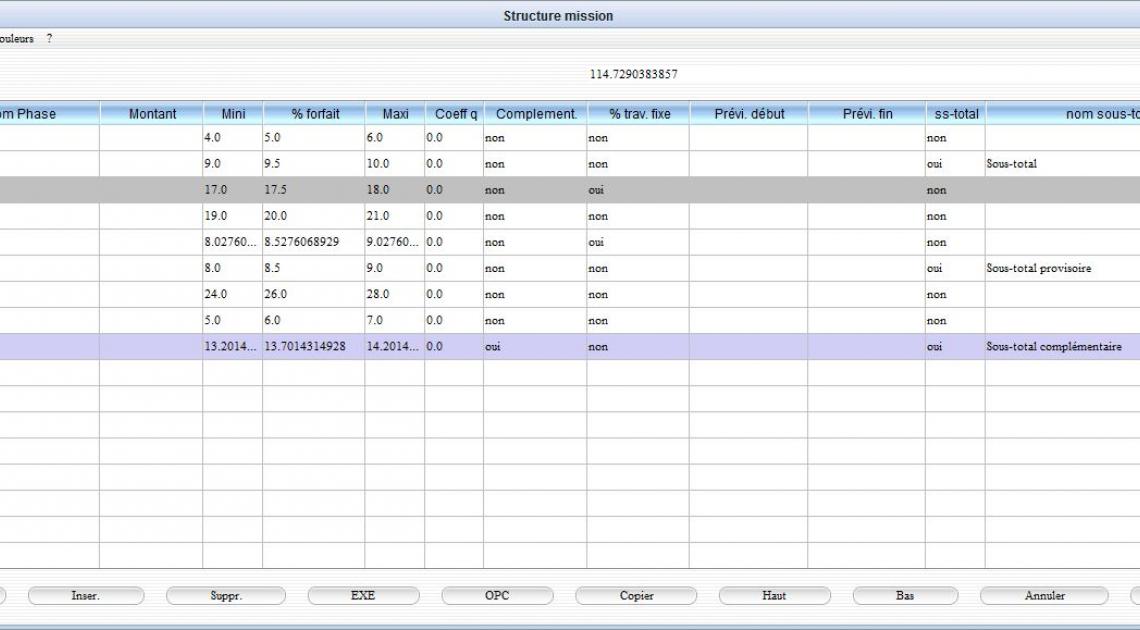Viewport: 1140px width, 630px height.
Task: Click the Copier button
Action: 636,596
